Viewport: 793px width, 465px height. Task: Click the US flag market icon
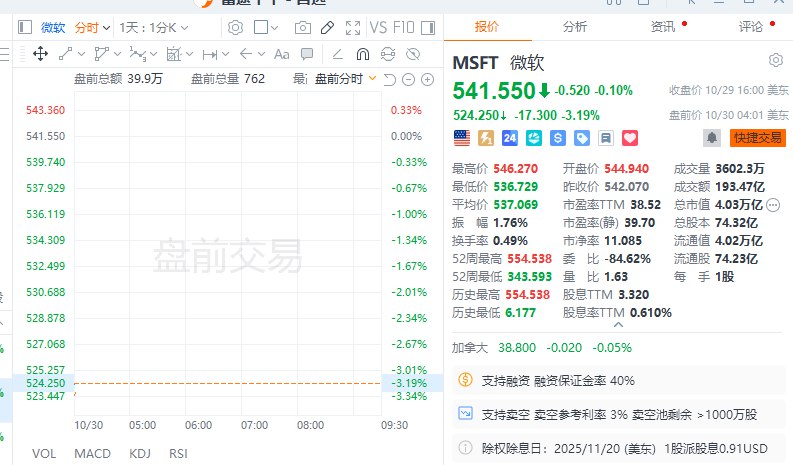click(x=462, y=138)
